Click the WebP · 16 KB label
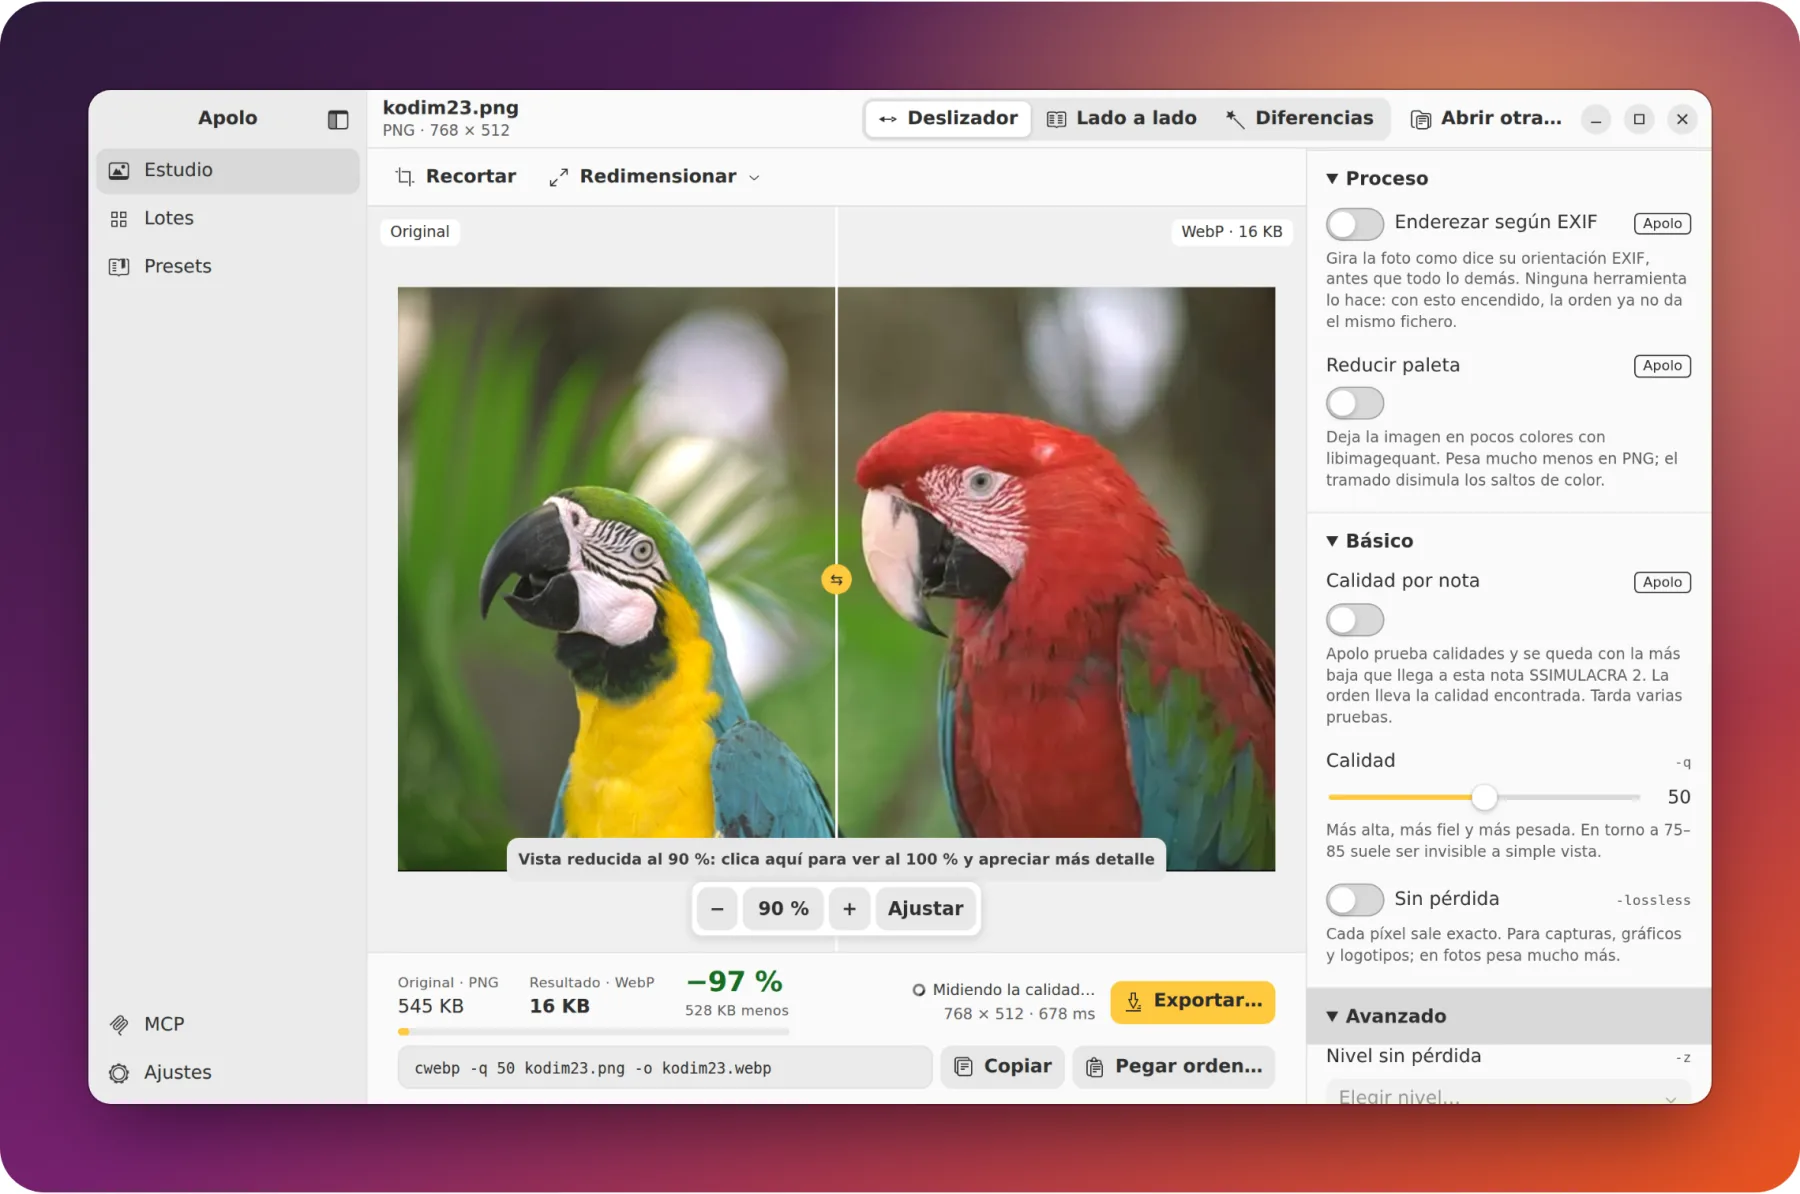Screen dimensions: 1800x1194 1232,232
